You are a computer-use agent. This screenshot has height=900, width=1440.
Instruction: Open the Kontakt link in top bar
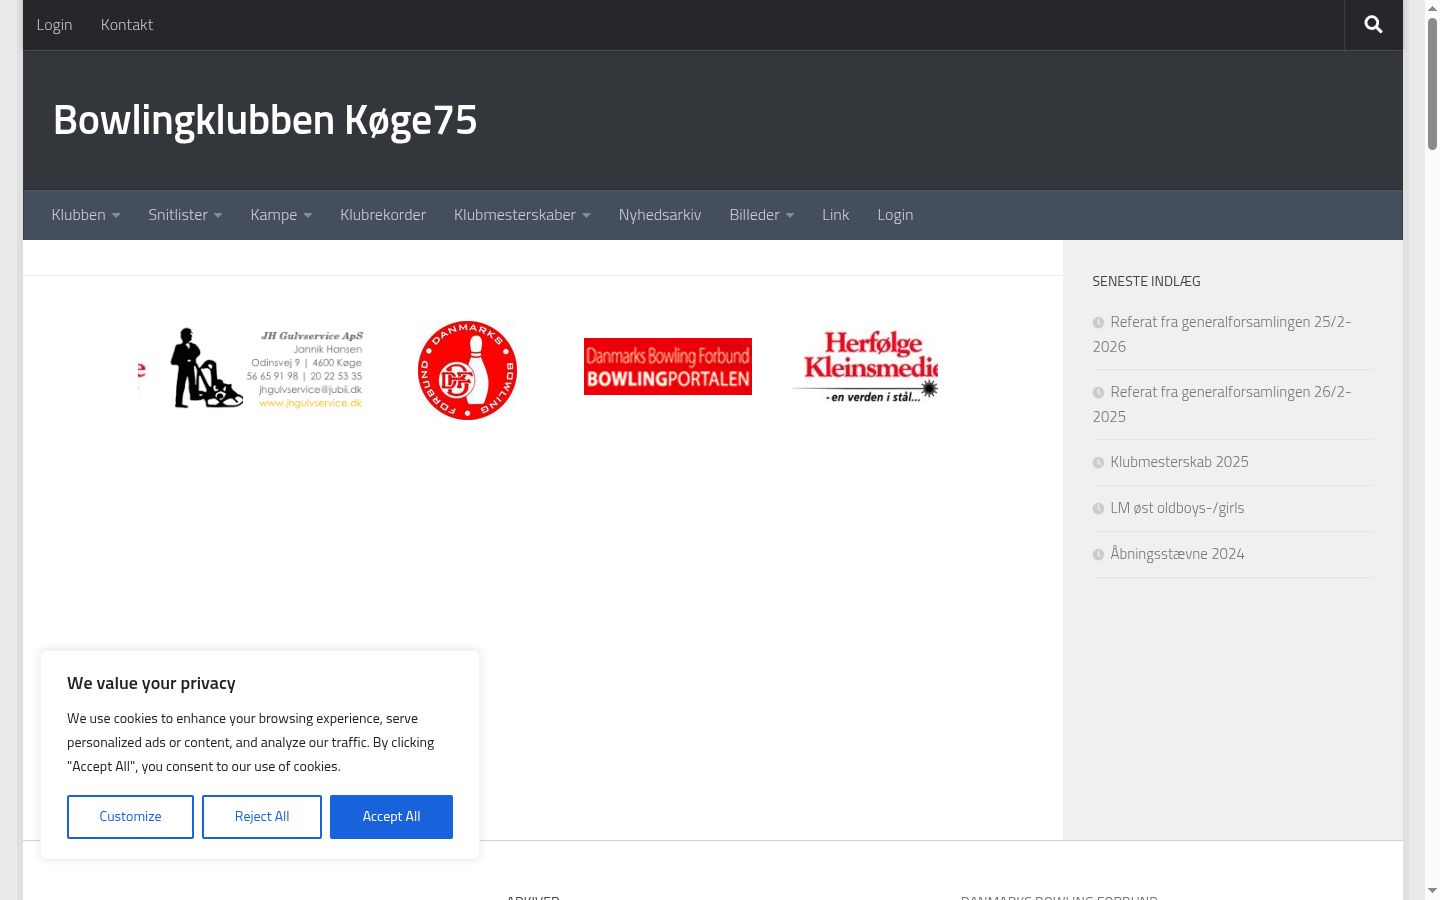point(127,25)
